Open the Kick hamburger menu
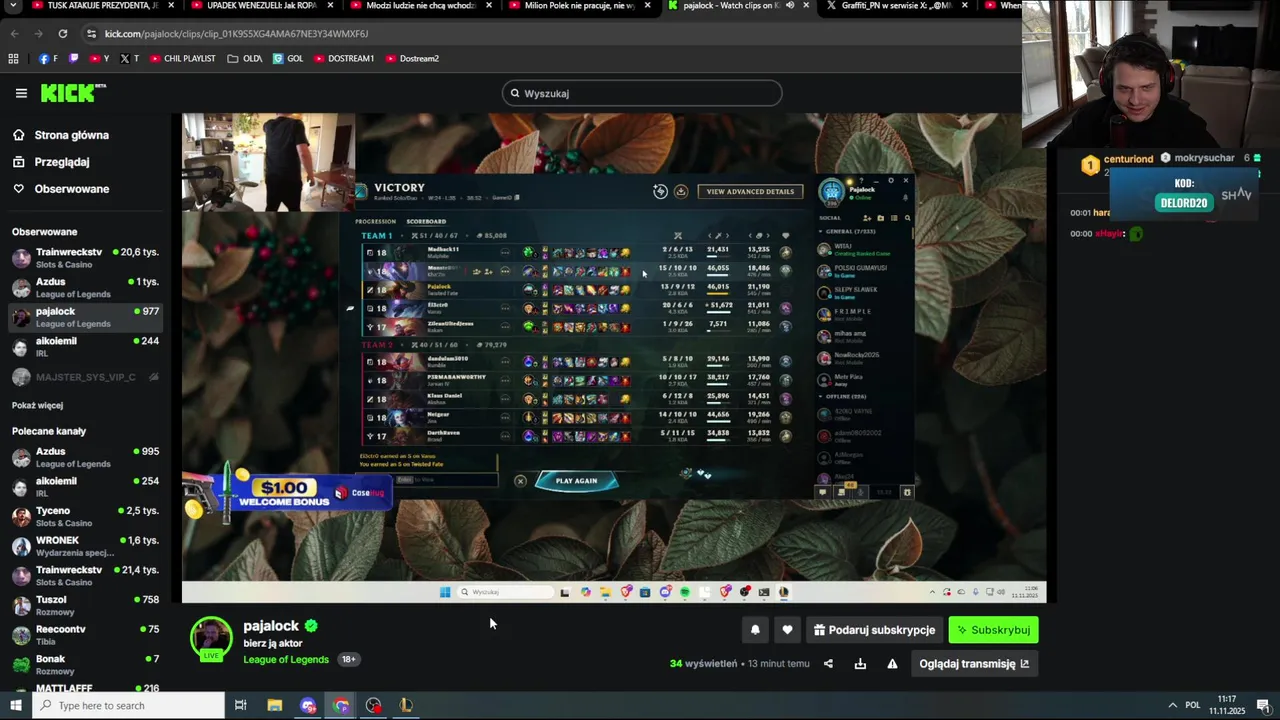Image resolution: width=1280 pixels, height=720 pixels. (x=21, y=93)
